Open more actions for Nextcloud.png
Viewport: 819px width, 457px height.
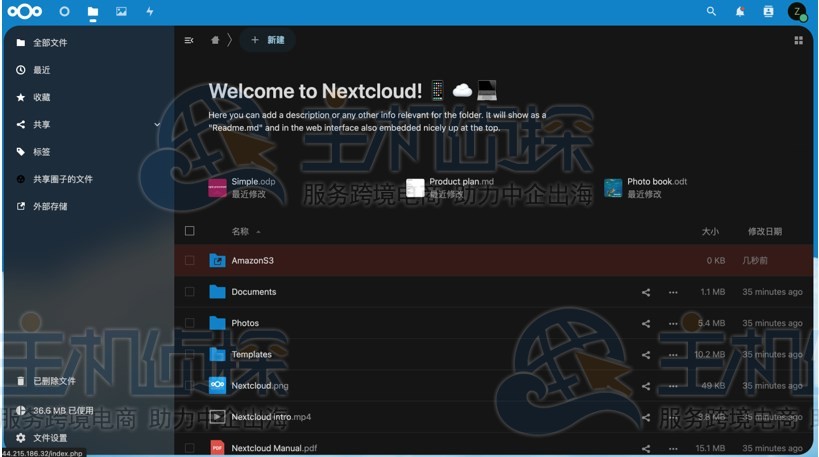pos(673,386)
